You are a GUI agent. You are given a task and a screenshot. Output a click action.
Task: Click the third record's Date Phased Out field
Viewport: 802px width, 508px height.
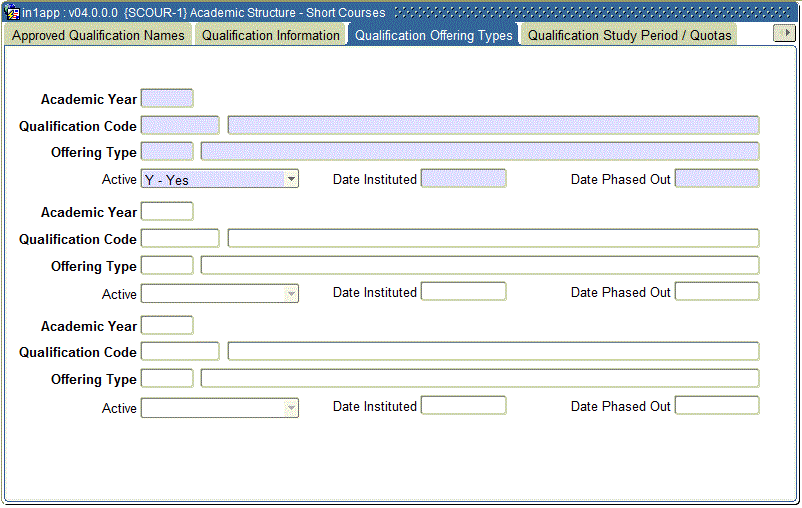tap(717, 406)
